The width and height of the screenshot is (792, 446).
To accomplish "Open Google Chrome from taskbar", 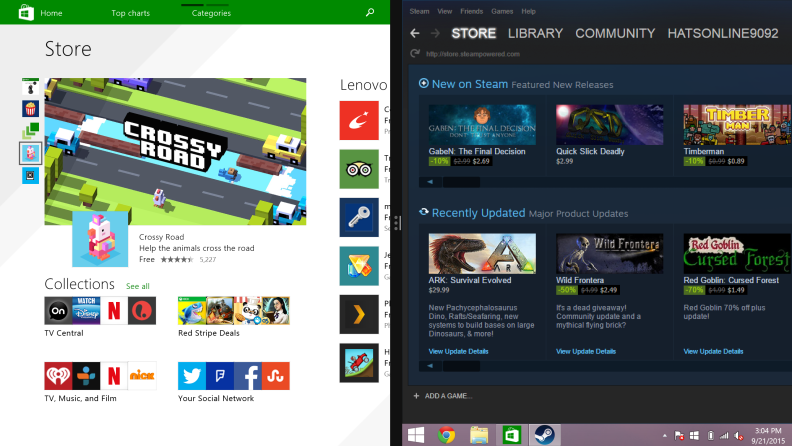I will (x=447, y=435).
